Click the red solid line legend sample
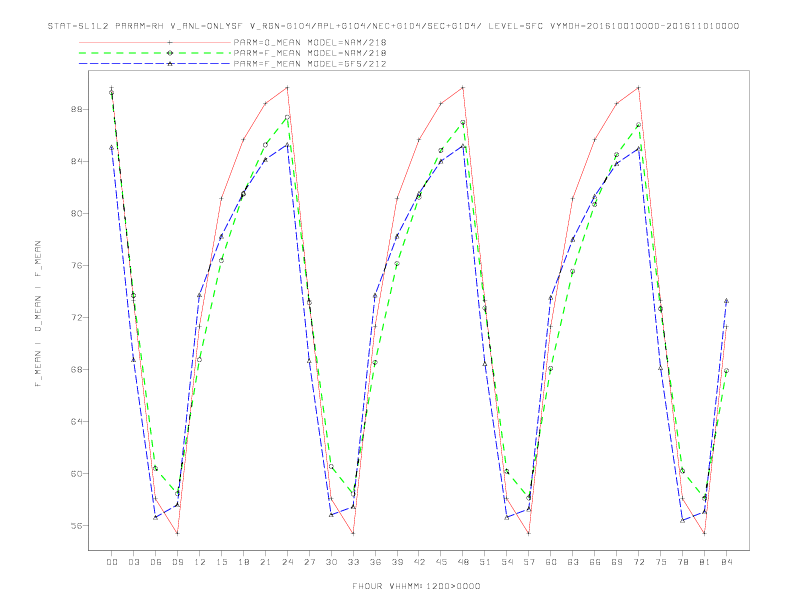Screen dimensions: 792x612 [x=155, y=42]
